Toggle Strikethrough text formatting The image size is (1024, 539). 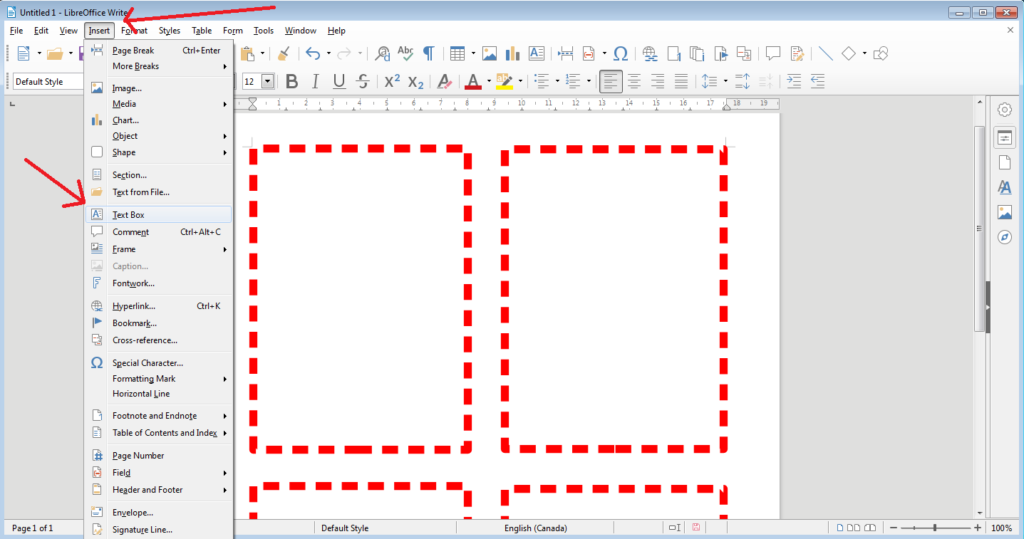[x=362, y=81]
